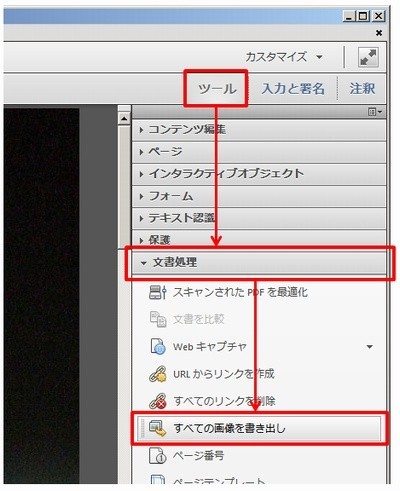Expand the テキスト認識 section
This screenshot has height=491, width=400.
coord(259,218)
